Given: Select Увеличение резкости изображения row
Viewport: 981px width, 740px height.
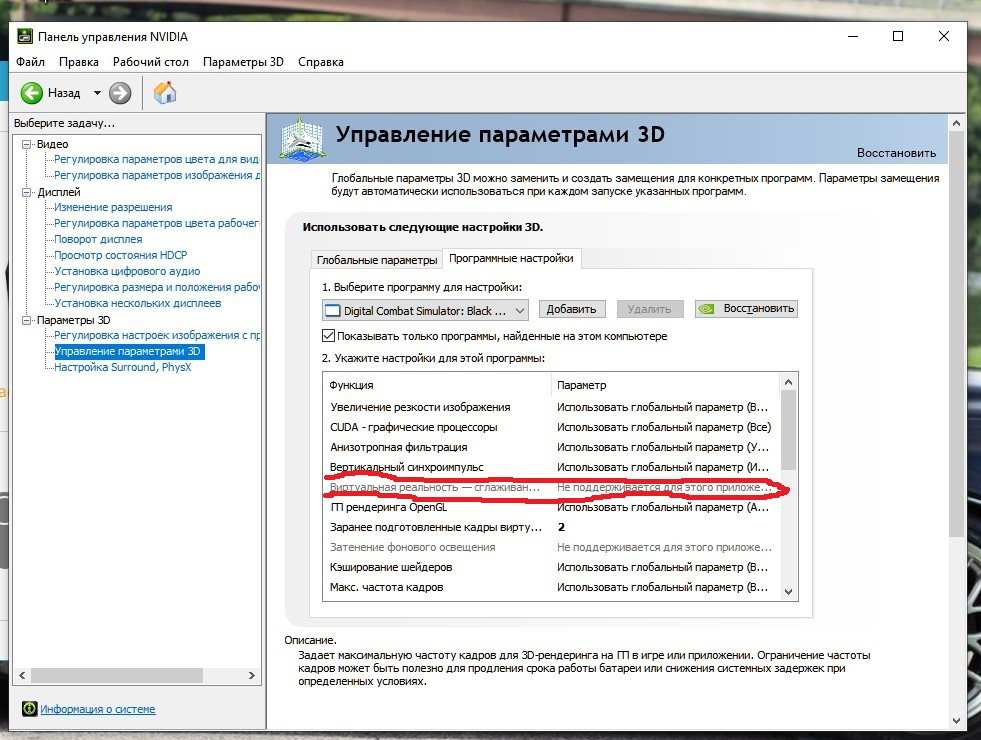Looking at the screenshot, I should tap(552, 407).
